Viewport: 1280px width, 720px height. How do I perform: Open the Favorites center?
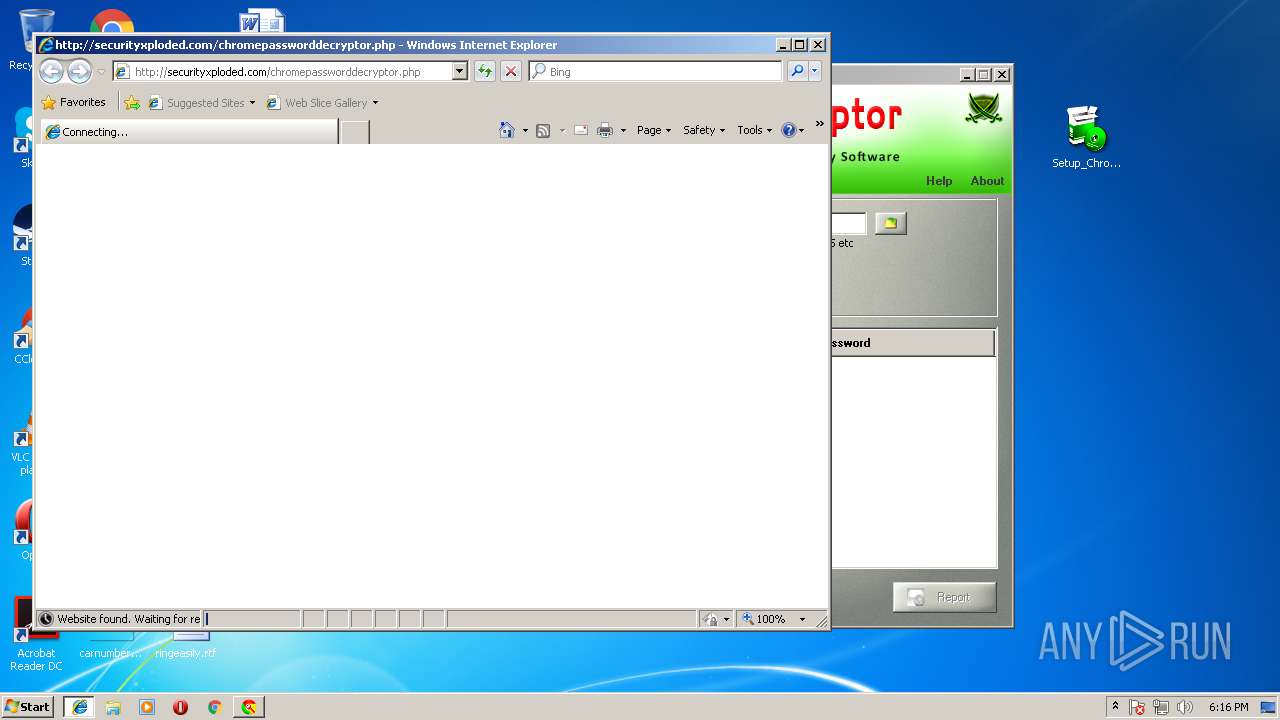click(73, 102)
